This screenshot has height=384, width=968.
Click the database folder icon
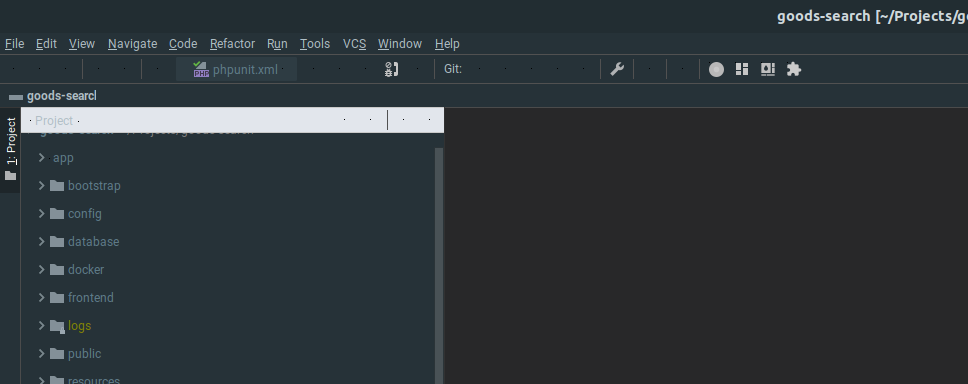57,241
